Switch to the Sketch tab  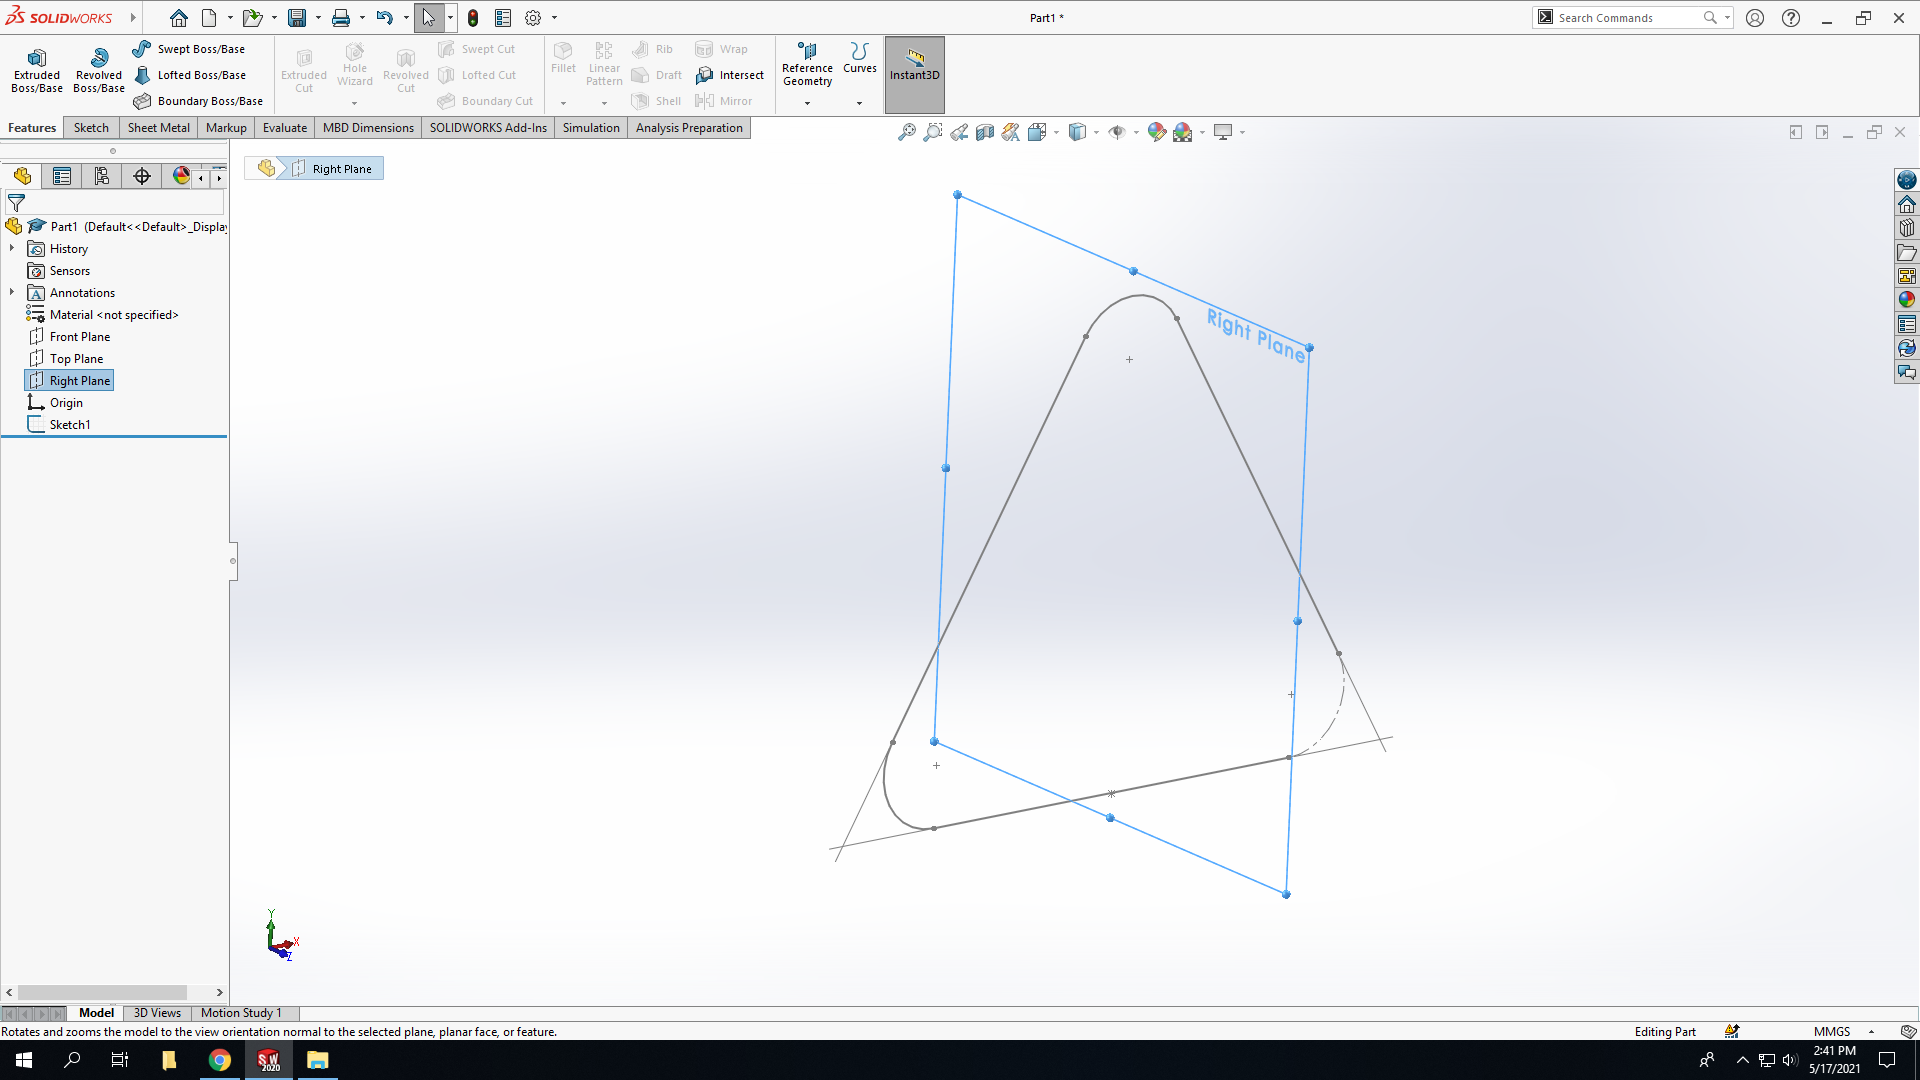point(91,128)
